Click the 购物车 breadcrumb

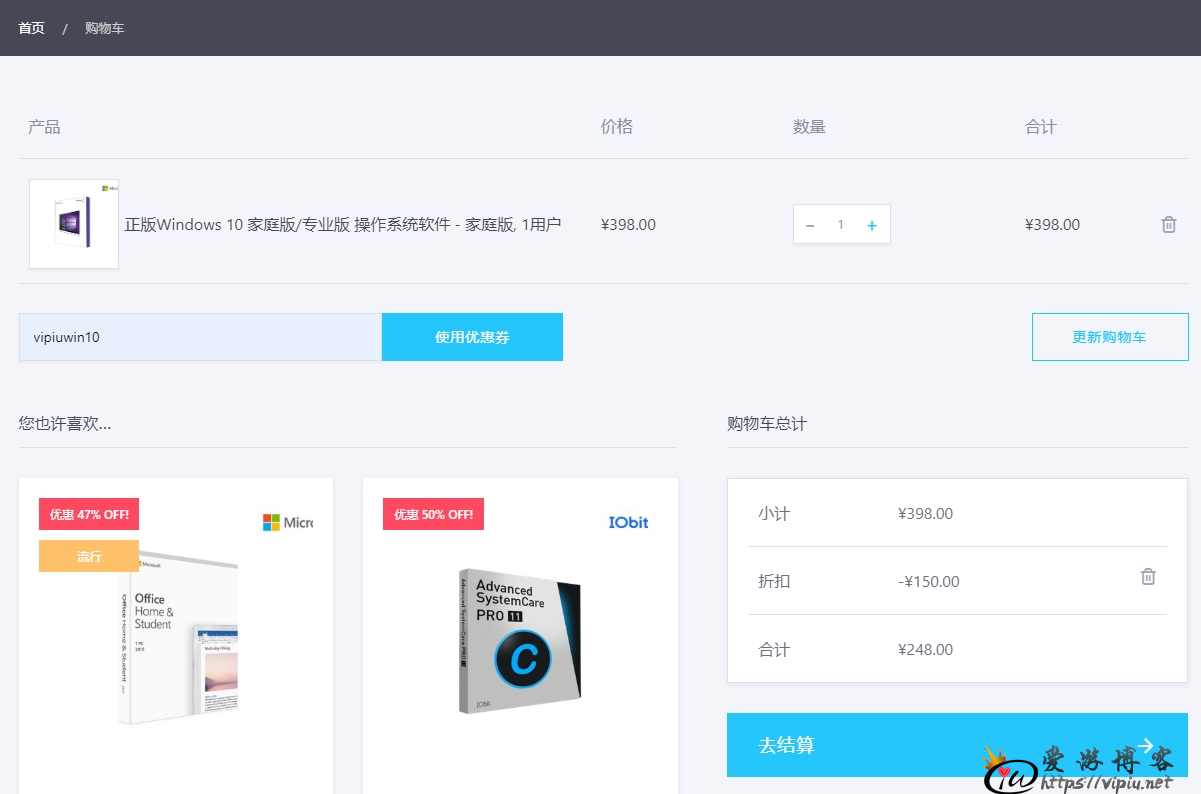pyautogui.click(x=104, y=28)
